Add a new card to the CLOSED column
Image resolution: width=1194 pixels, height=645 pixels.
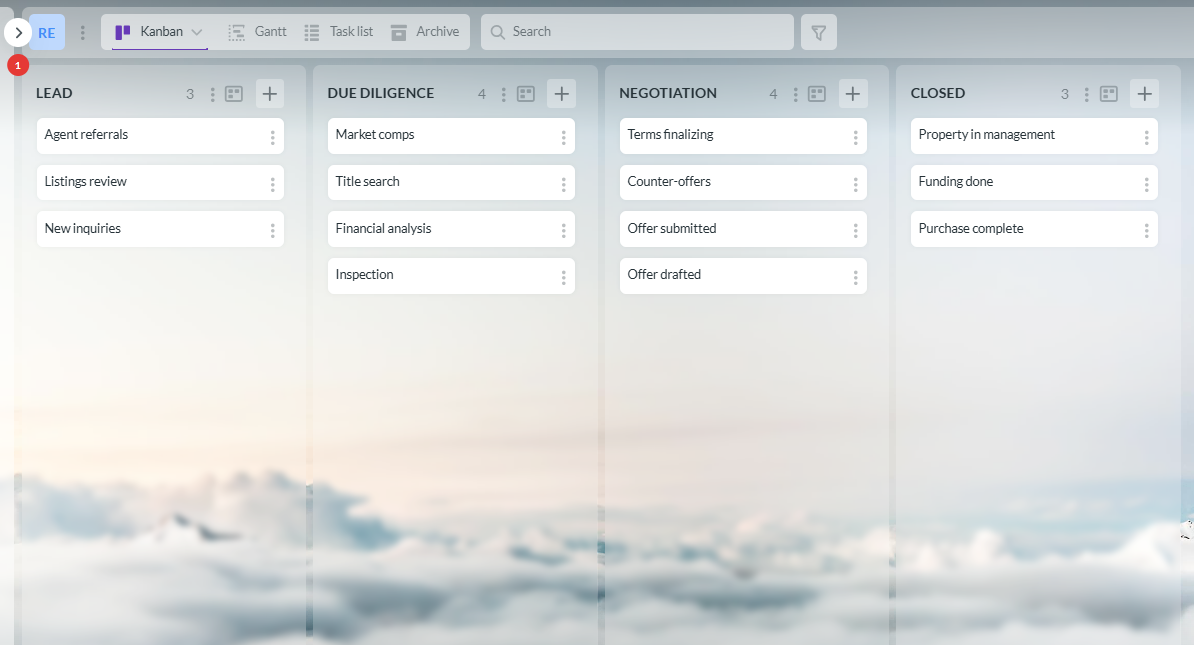[x=1144, y=93]
